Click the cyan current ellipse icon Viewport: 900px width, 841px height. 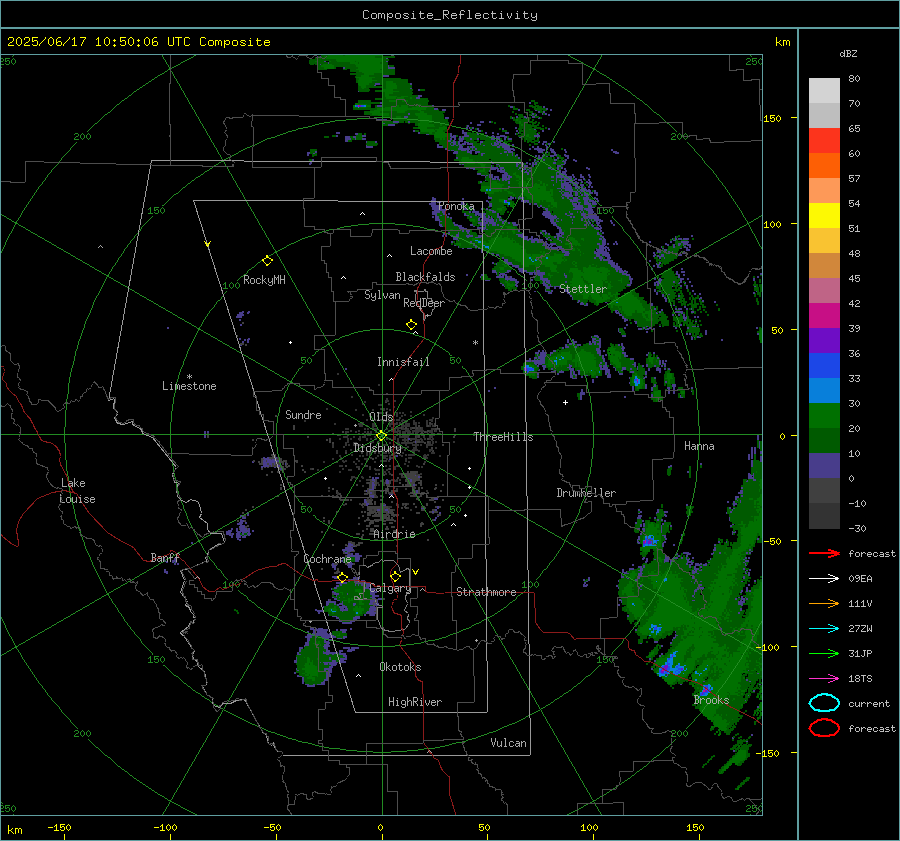[x=824, y=703]
